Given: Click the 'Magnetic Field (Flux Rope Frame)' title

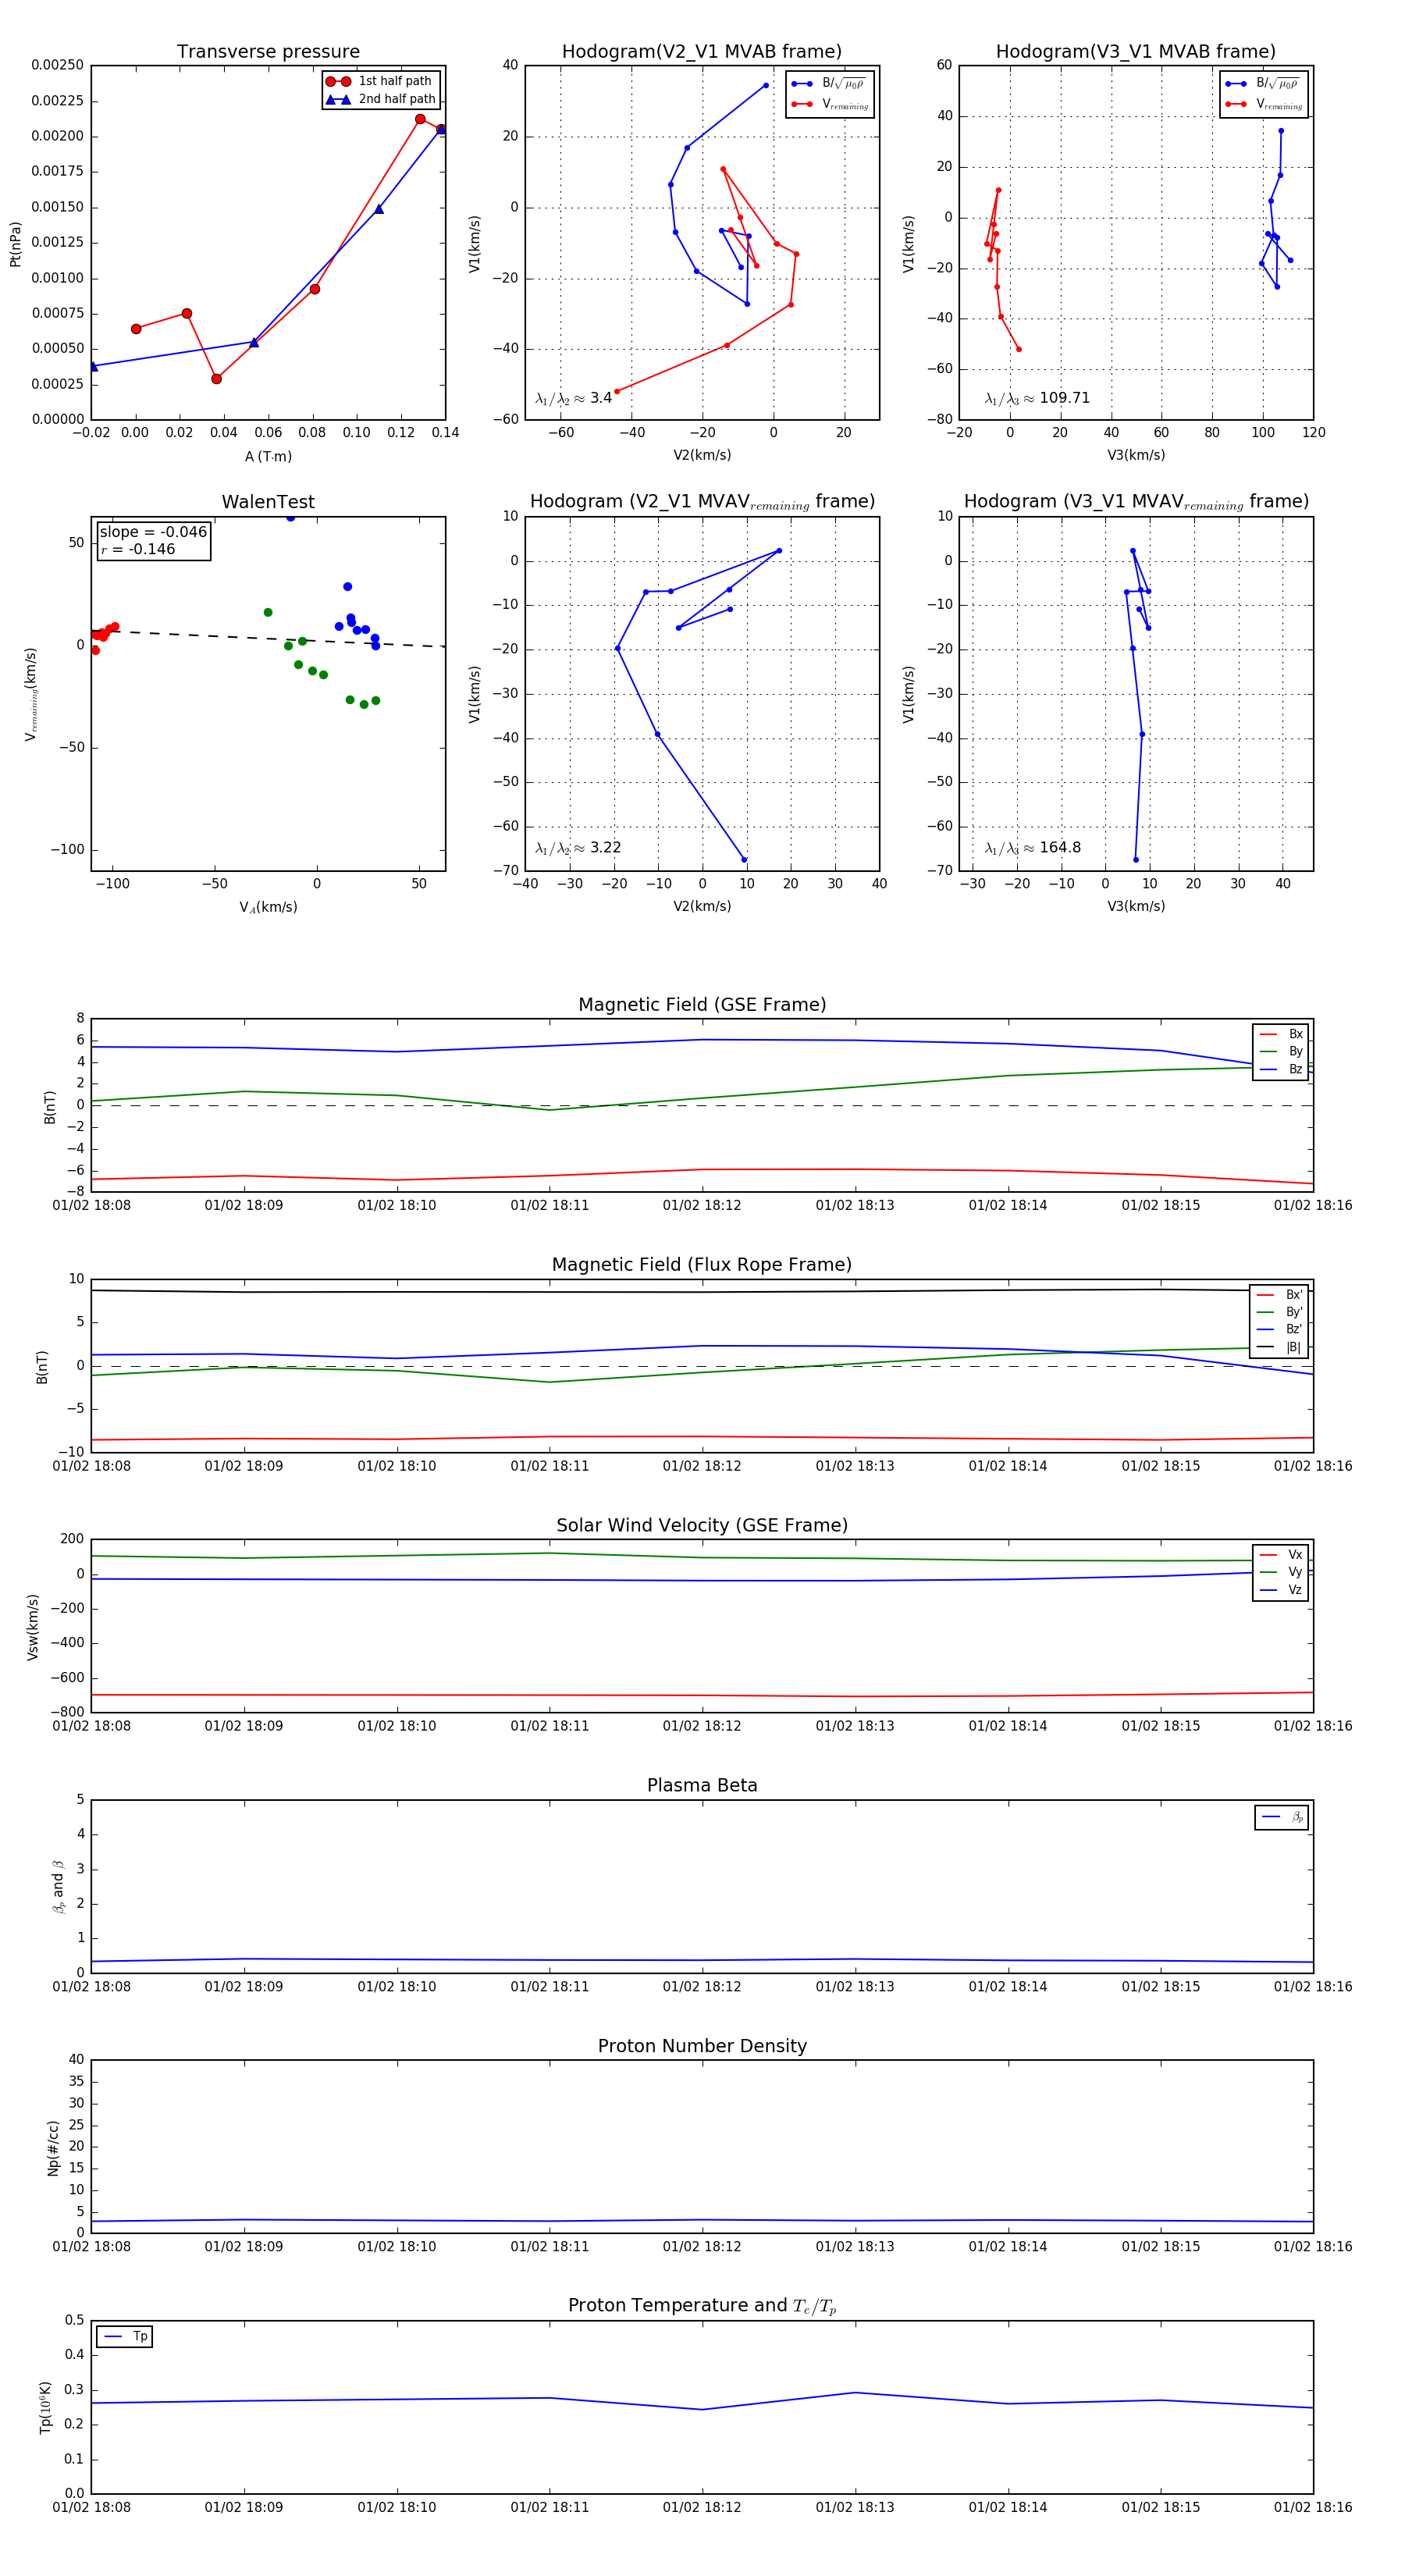Looking at the screenshot, I should [702, 1265].
